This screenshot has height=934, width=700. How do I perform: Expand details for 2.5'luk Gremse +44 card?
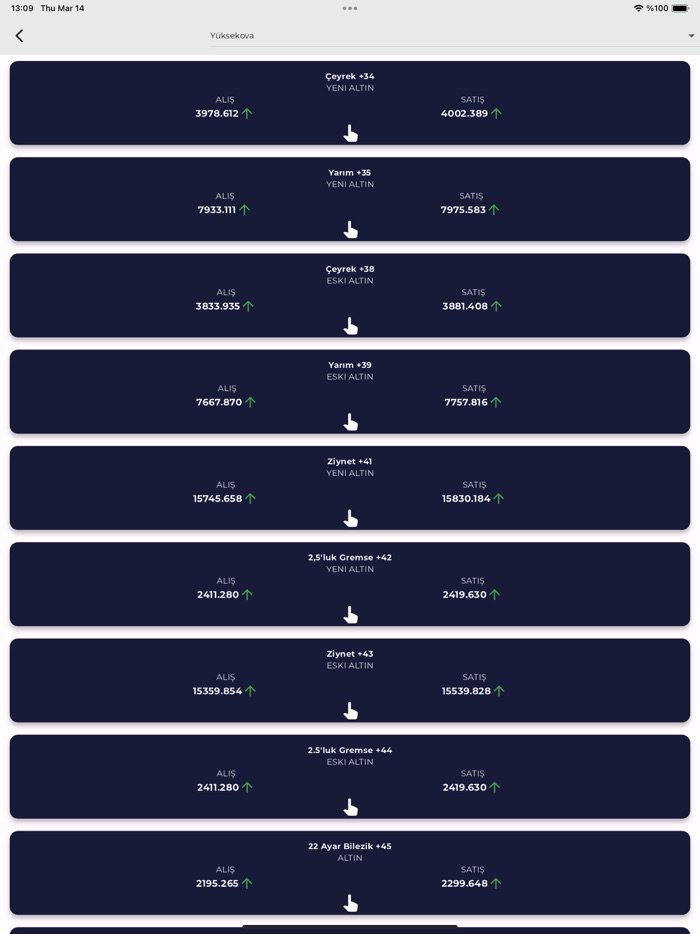(350, 807)
